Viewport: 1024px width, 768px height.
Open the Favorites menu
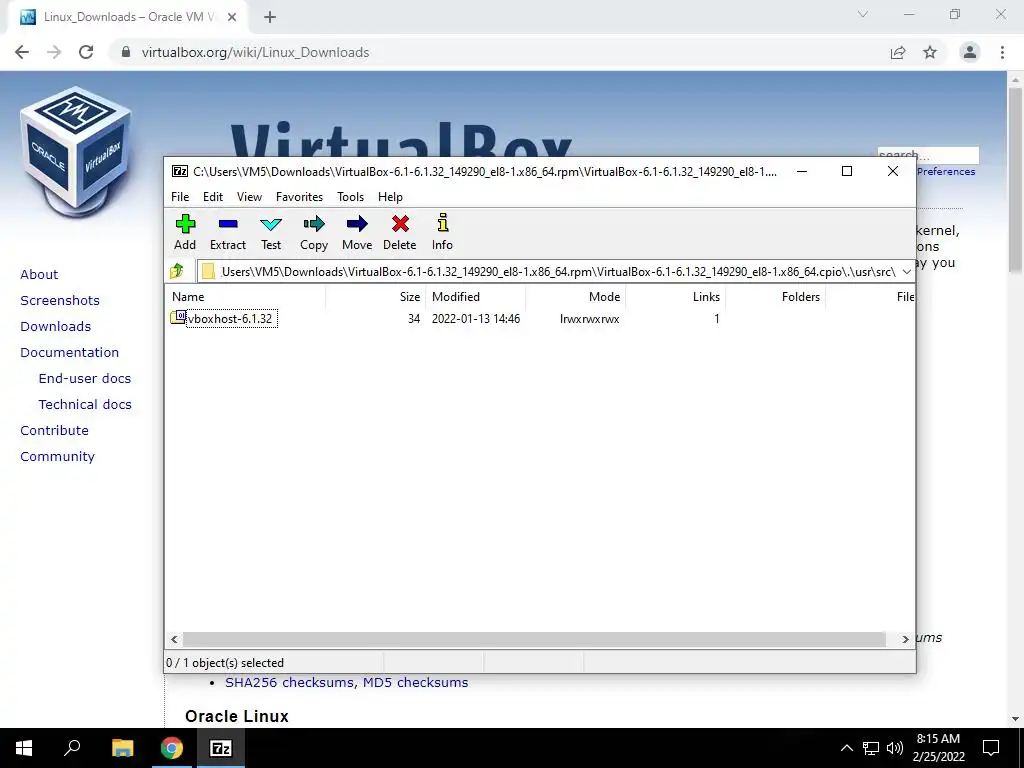click(299, 197)
